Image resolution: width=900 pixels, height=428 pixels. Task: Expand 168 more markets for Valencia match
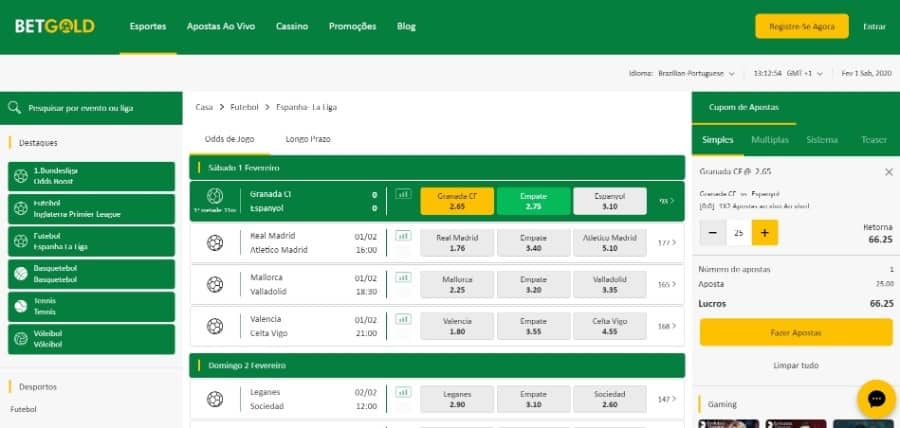tap(667, 326)
